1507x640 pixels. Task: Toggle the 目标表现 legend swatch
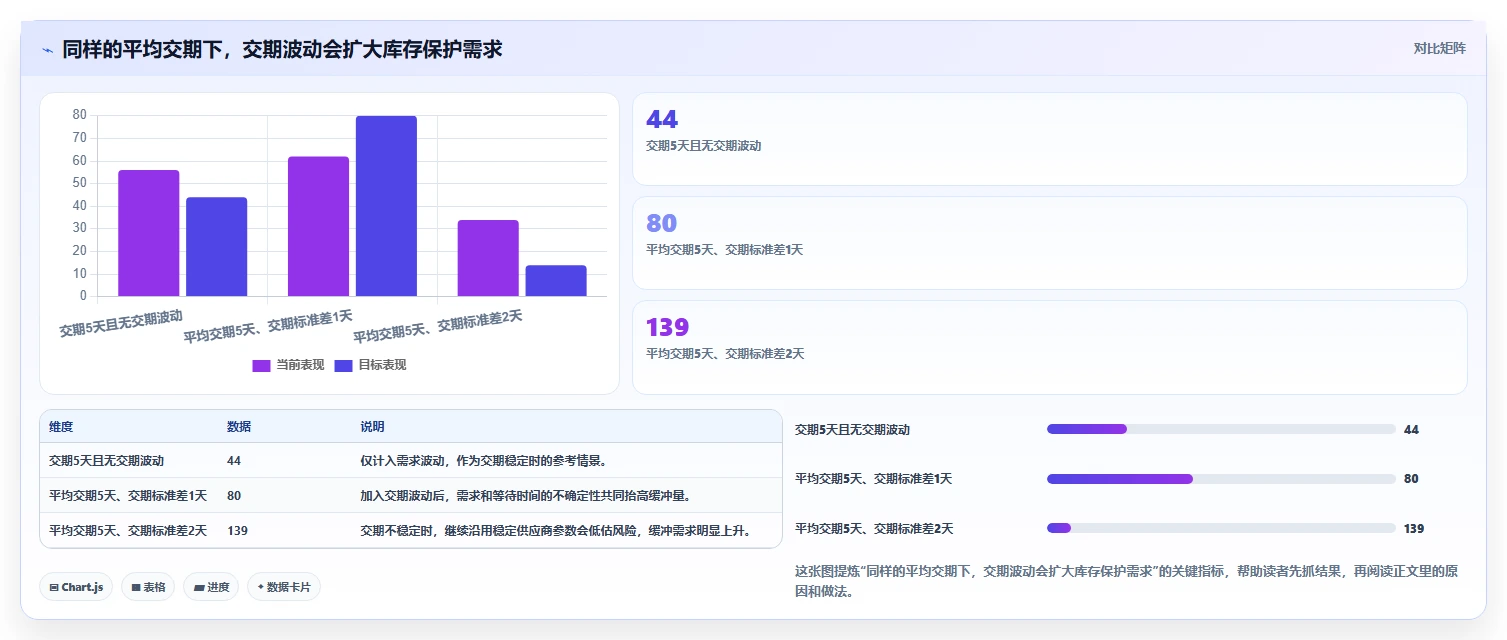pos(343,365)
